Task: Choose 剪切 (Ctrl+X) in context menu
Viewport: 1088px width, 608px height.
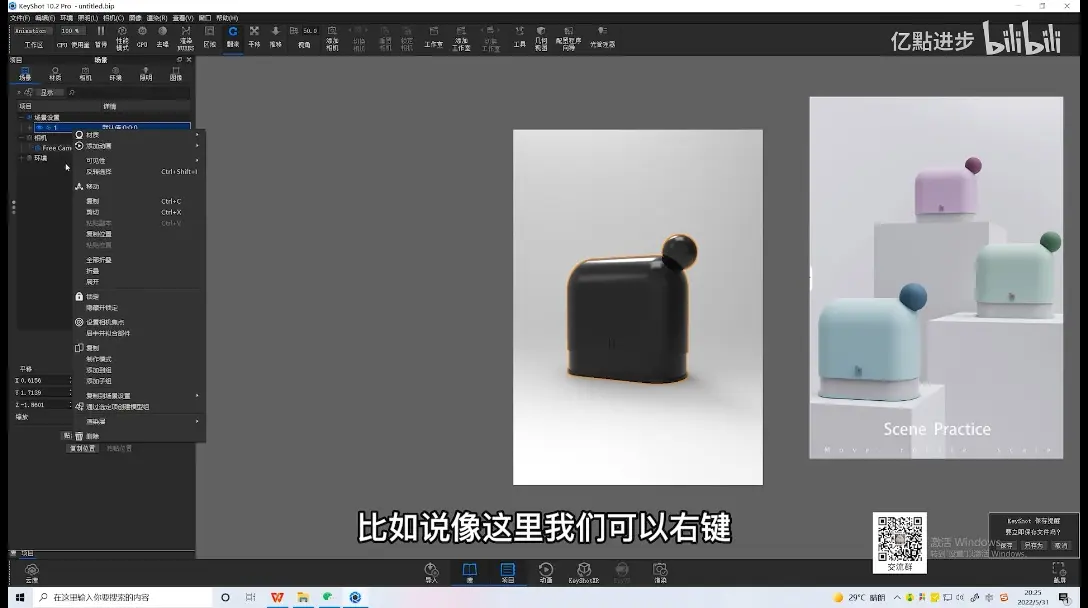Action: pyautogui.click(x=137, y=212)
